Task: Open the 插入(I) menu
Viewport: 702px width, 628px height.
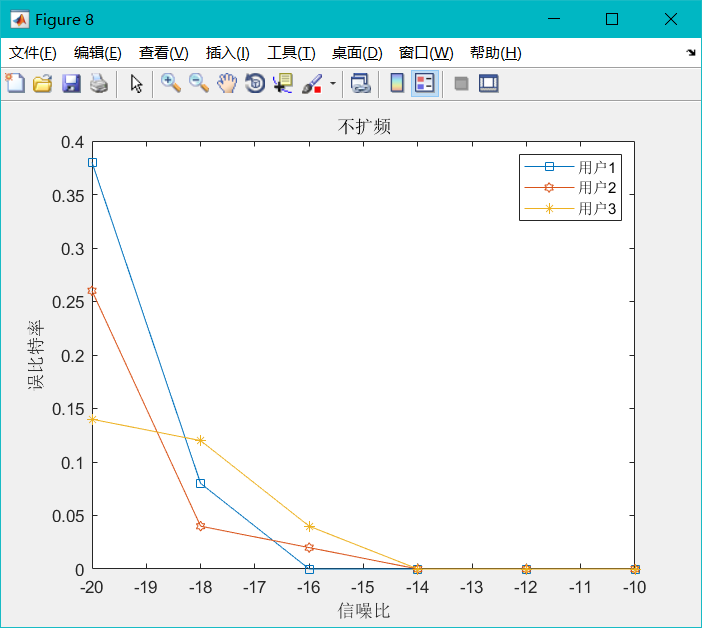Action: pyautogui.click(x=227, y=53)
